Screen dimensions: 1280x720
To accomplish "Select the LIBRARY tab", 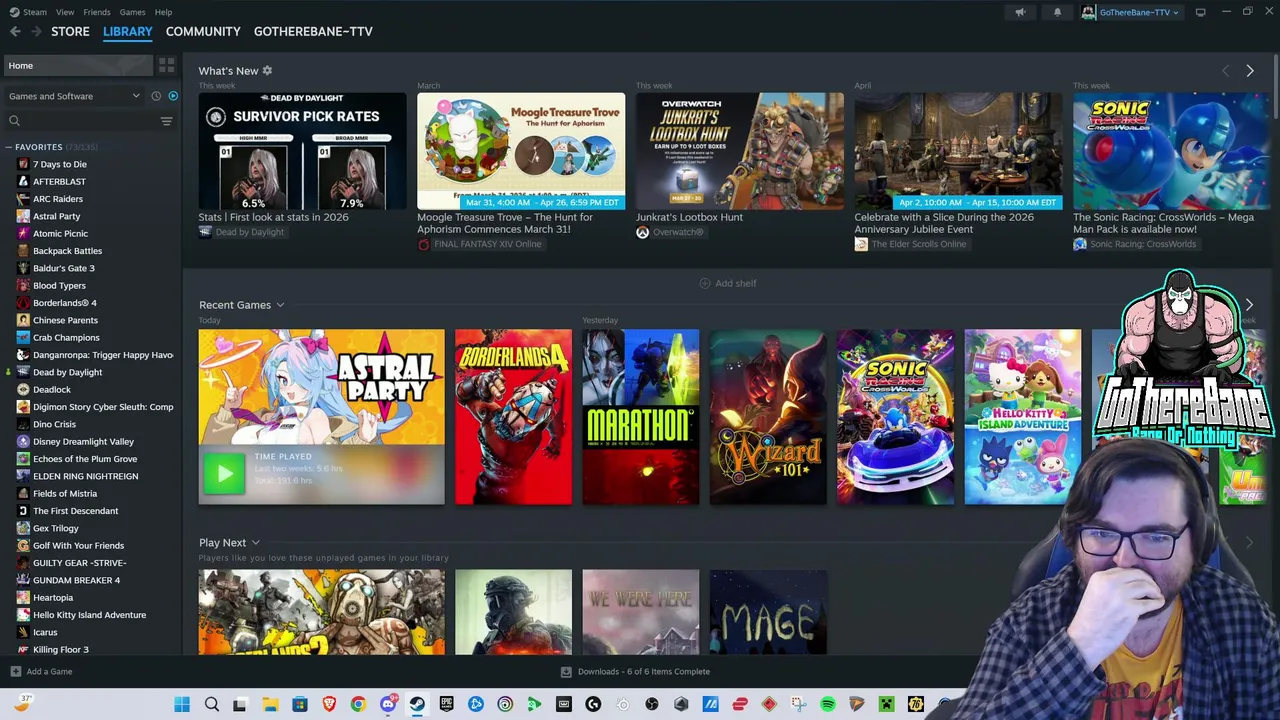I will click(128, 31).
